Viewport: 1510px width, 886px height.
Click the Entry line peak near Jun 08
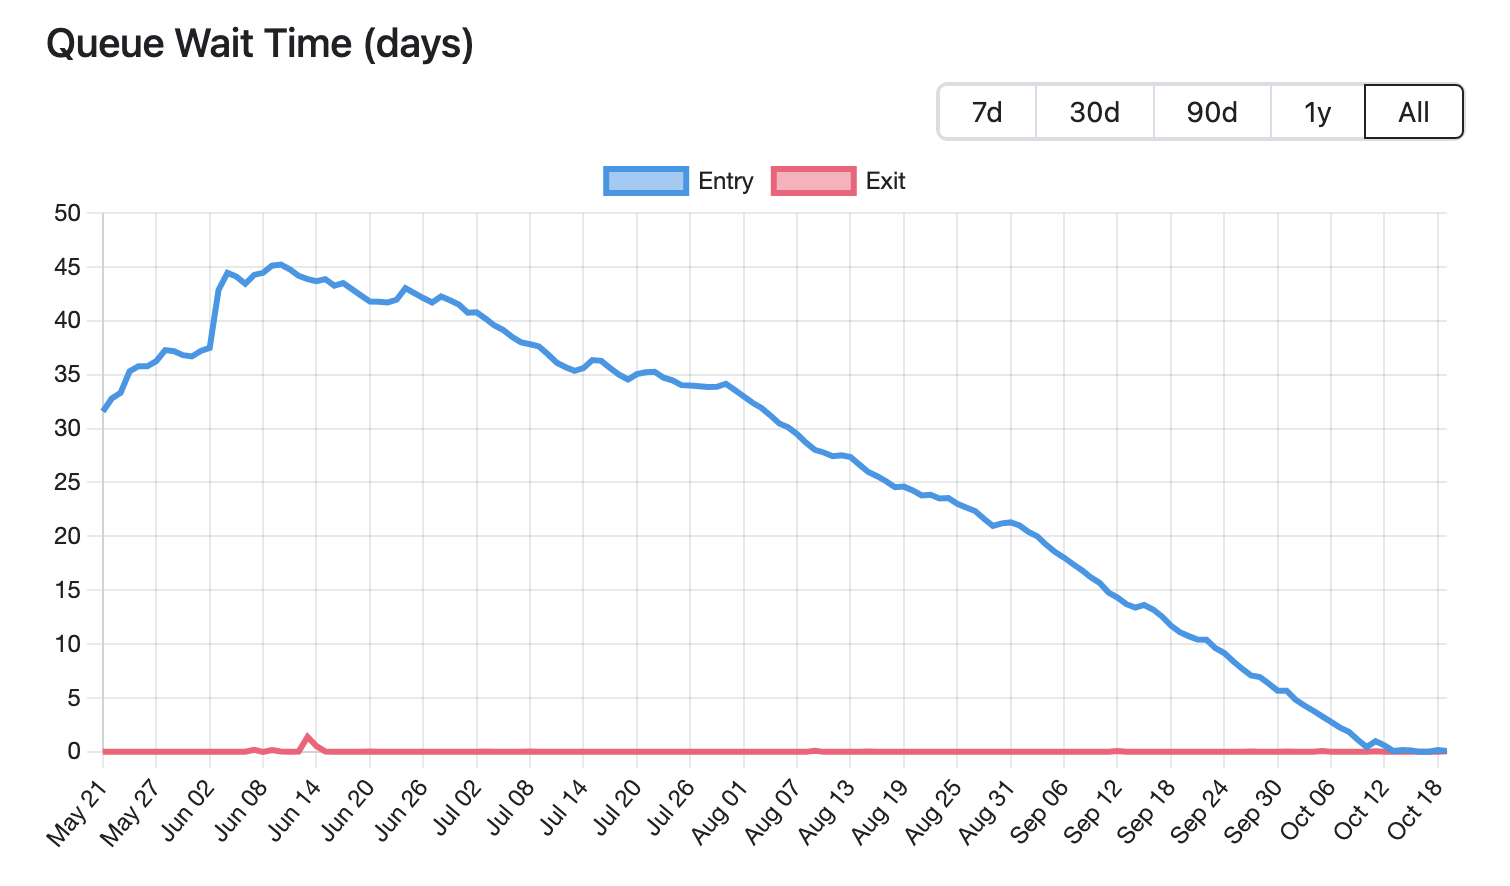[279, 264]
